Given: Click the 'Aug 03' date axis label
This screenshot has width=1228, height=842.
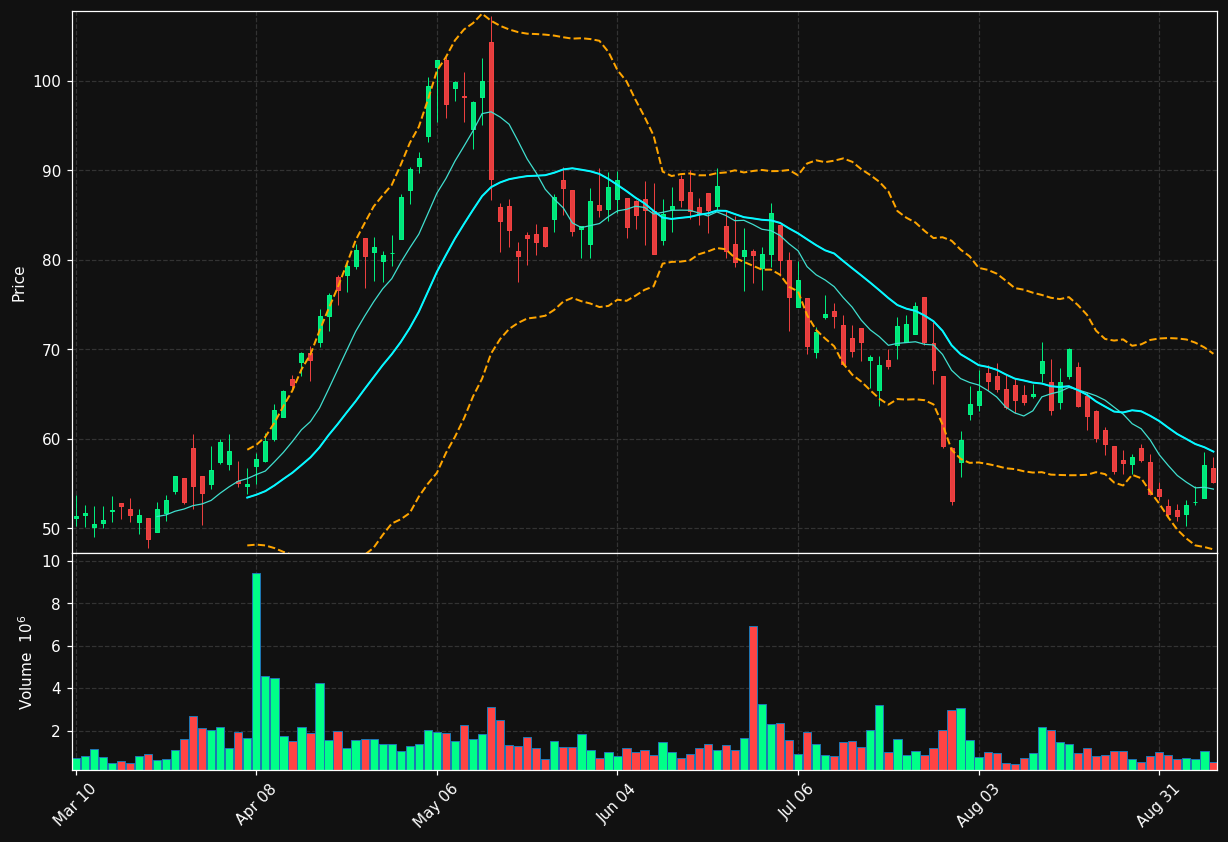Looking at the screenshot, I should tap(978, 805).
